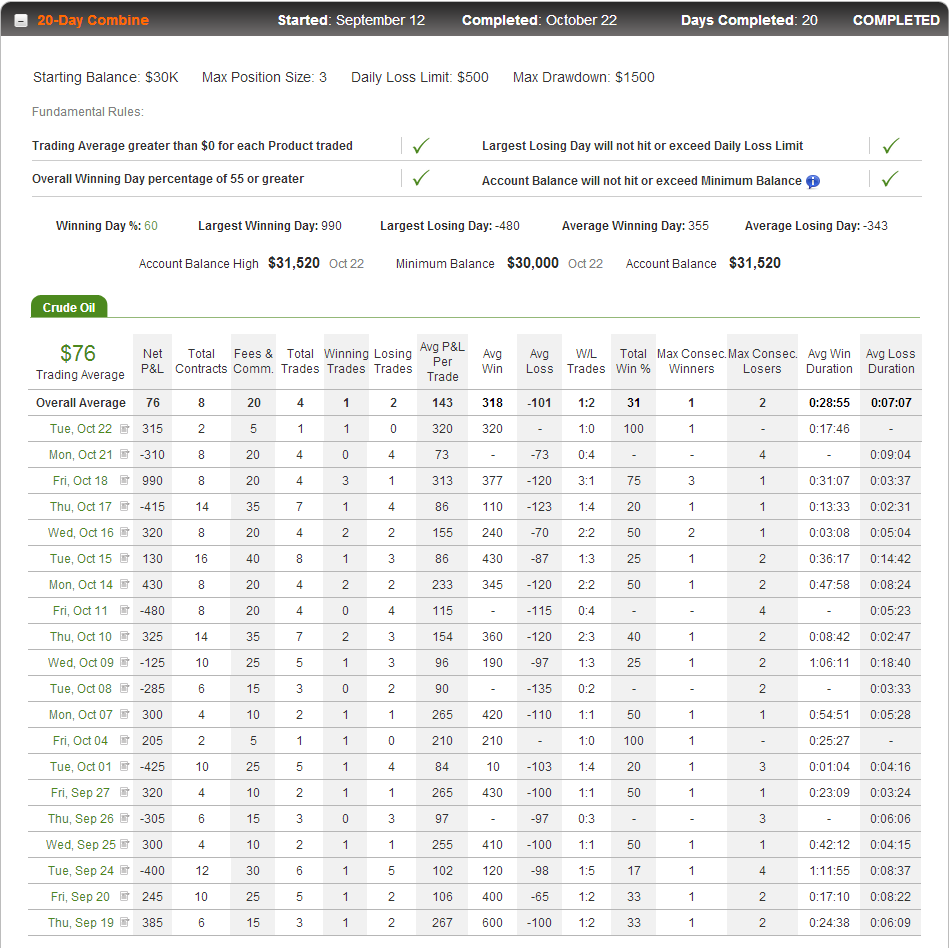Click the Max Consec. Winners header
The image size is (951, 948).
click(691, 361)
